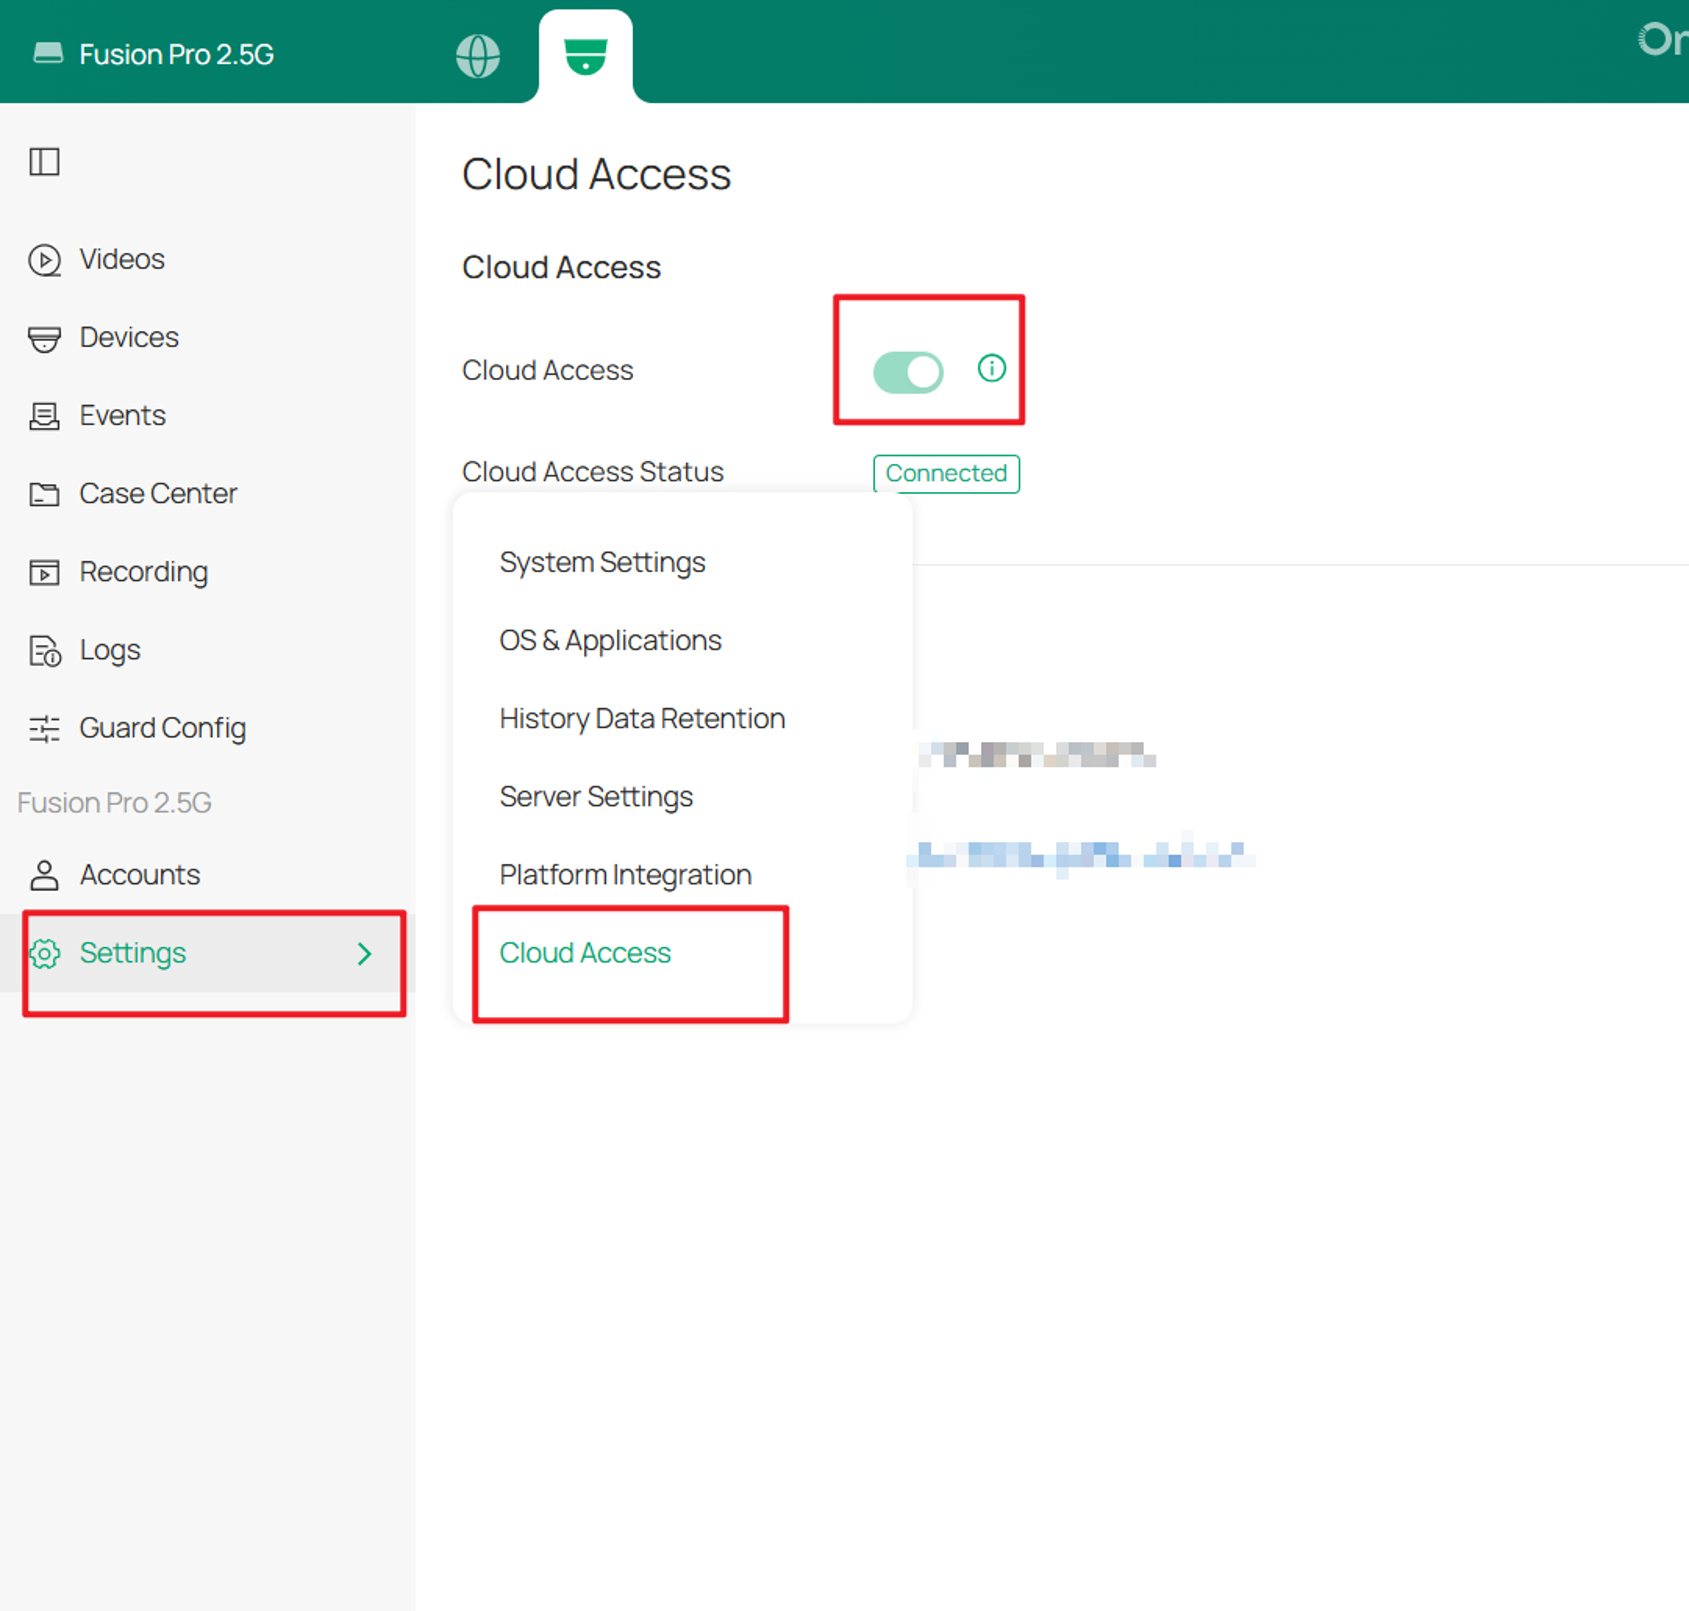Open the Settings menu item
This screenshot has width=1689, height=1611.
(x=208, y=953)
